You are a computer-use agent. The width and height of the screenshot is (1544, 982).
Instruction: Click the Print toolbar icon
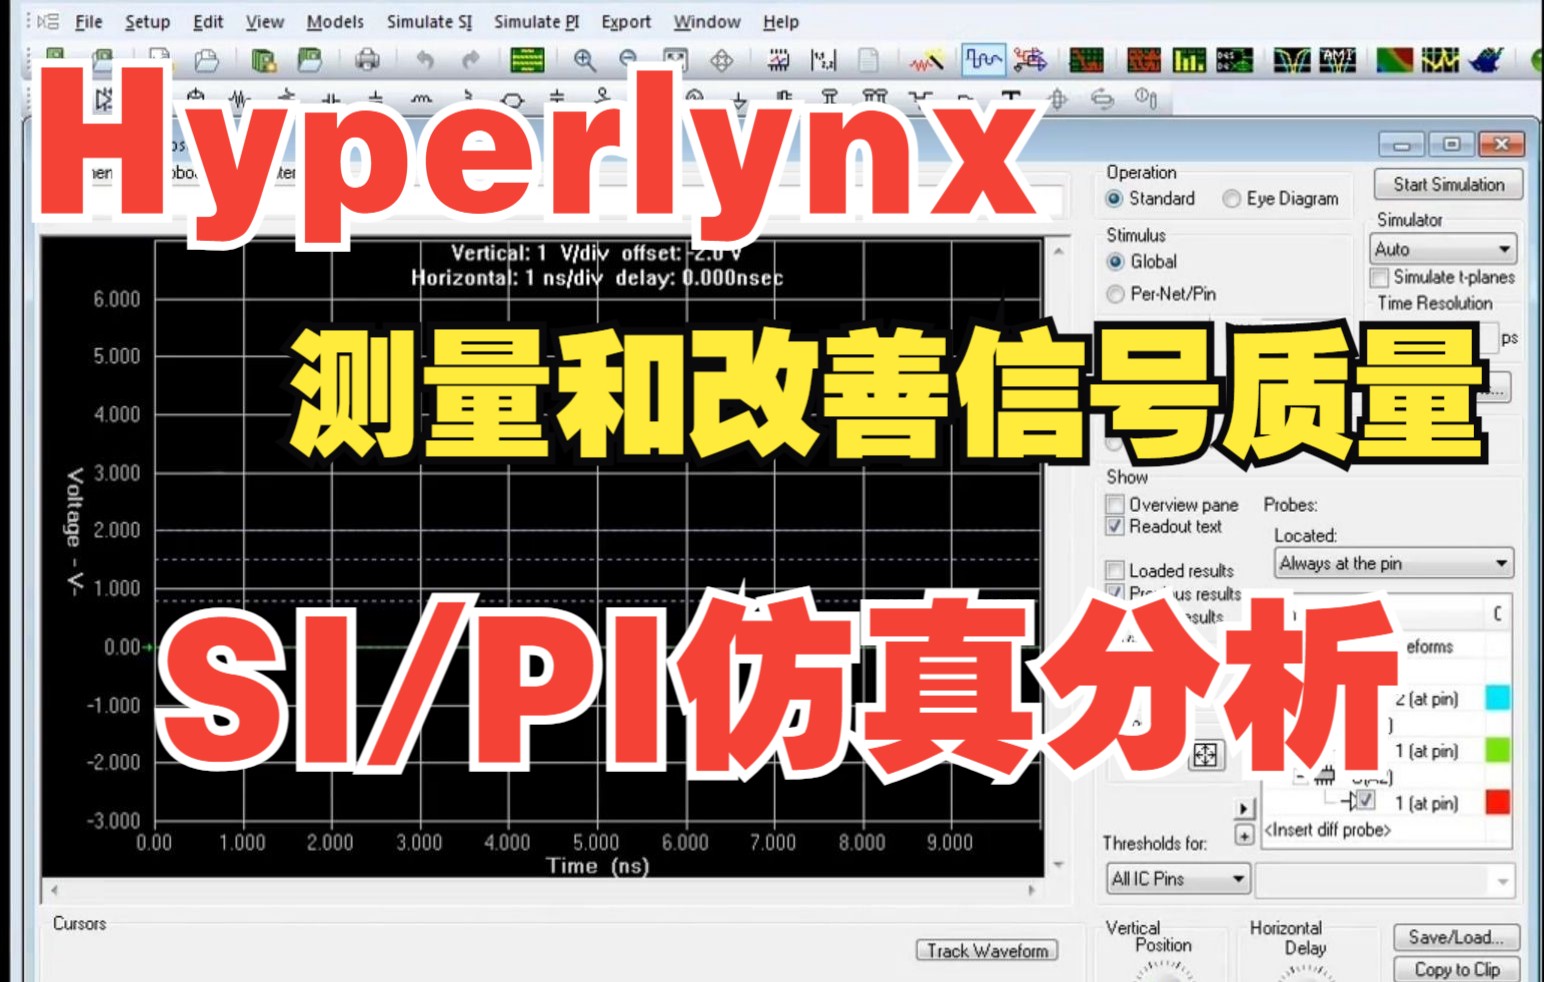click(367, 60)
